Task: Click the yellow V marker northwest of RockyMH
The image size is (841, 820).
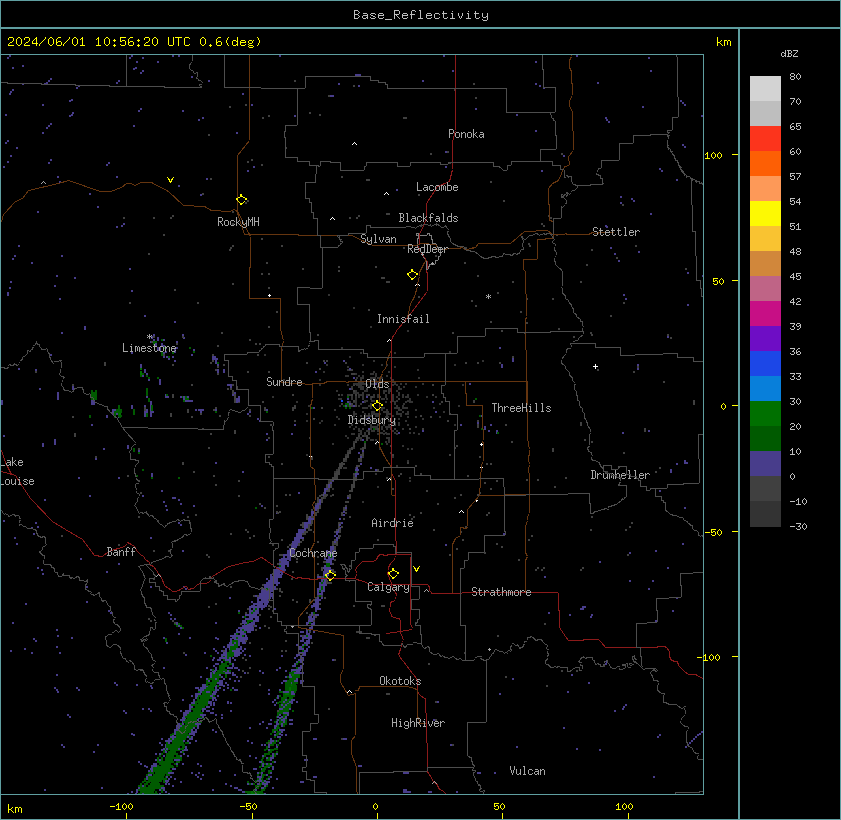Action: coord(170,180)
